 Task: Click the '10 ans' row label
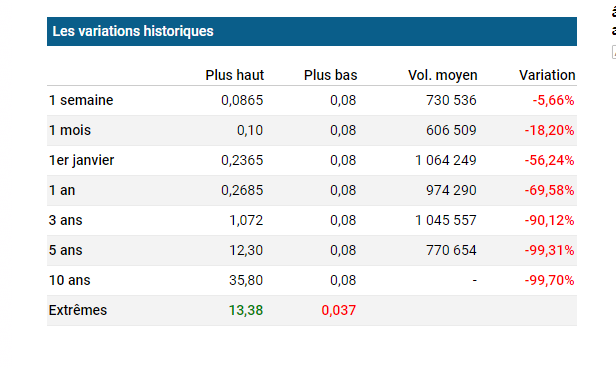pyautogui.click(x=69, y=280)
